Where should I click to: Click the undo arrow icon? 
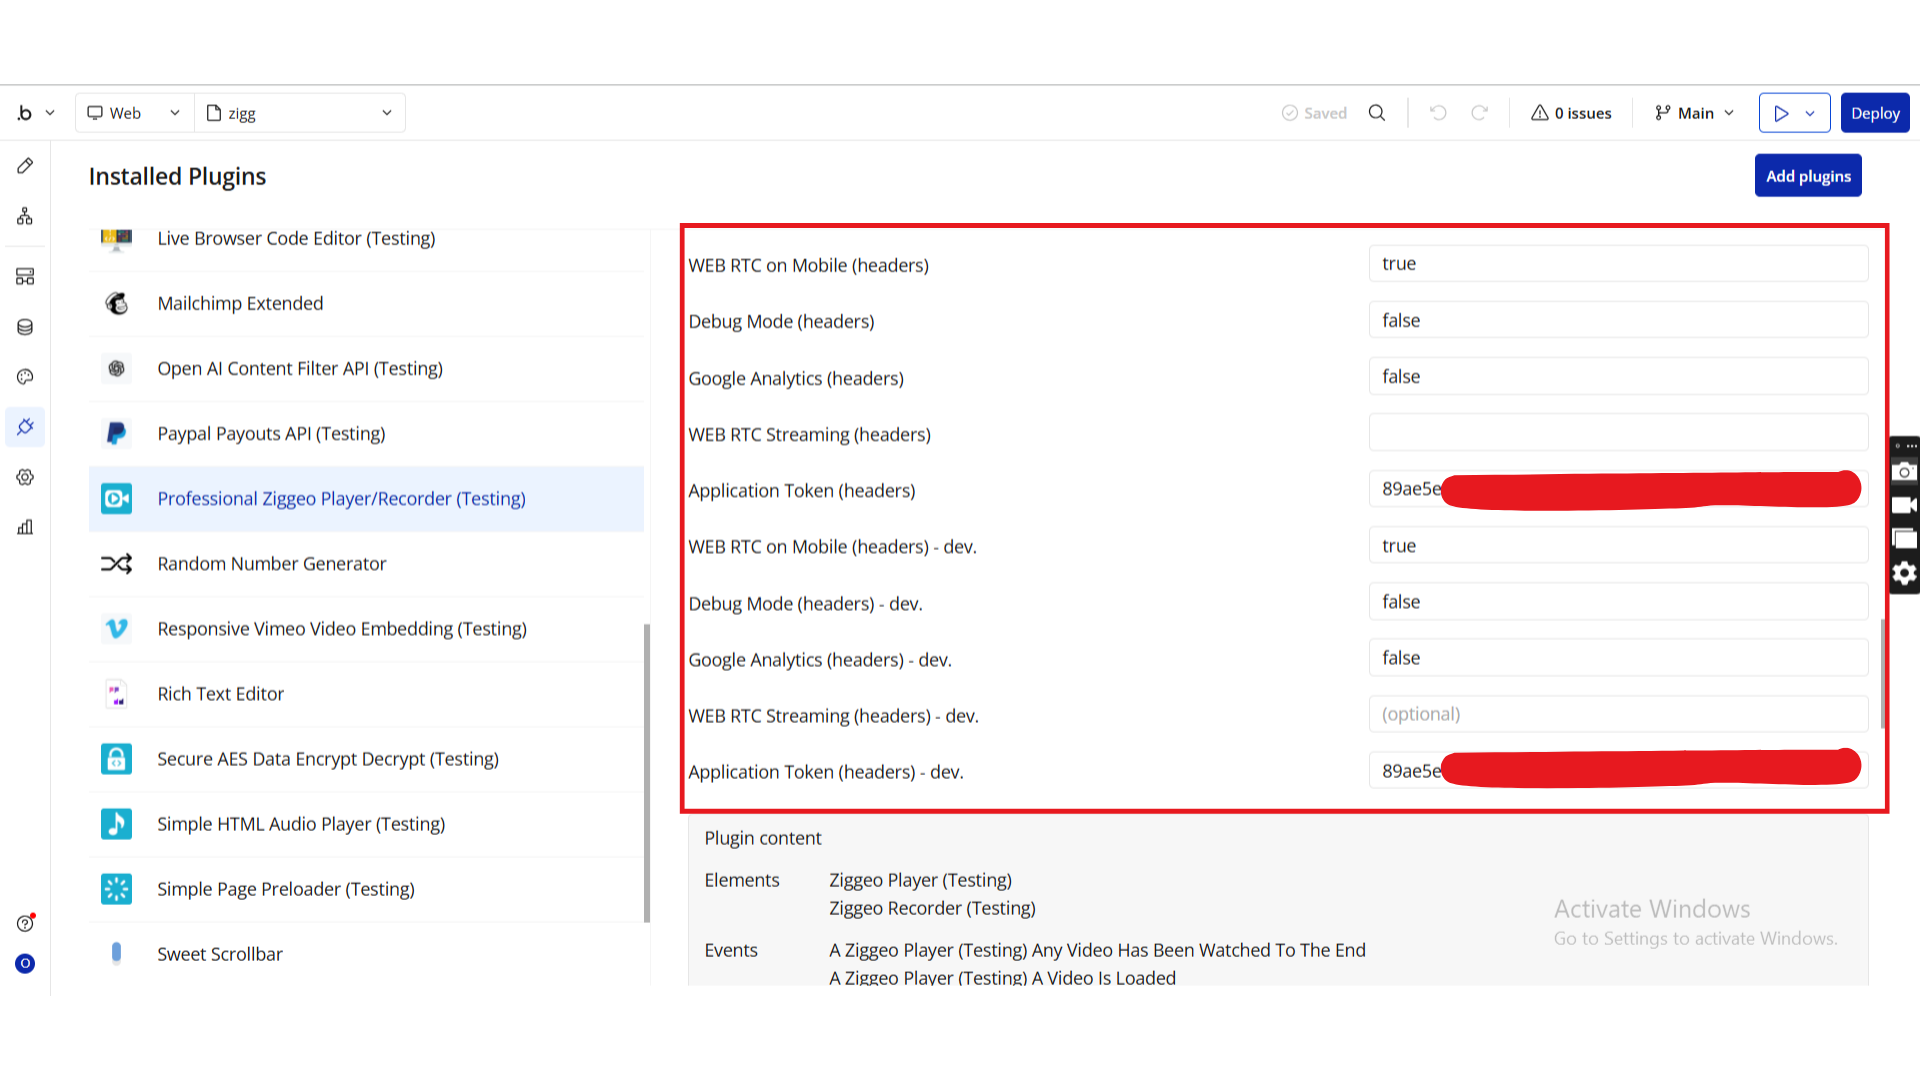[x=1438, y=113]
